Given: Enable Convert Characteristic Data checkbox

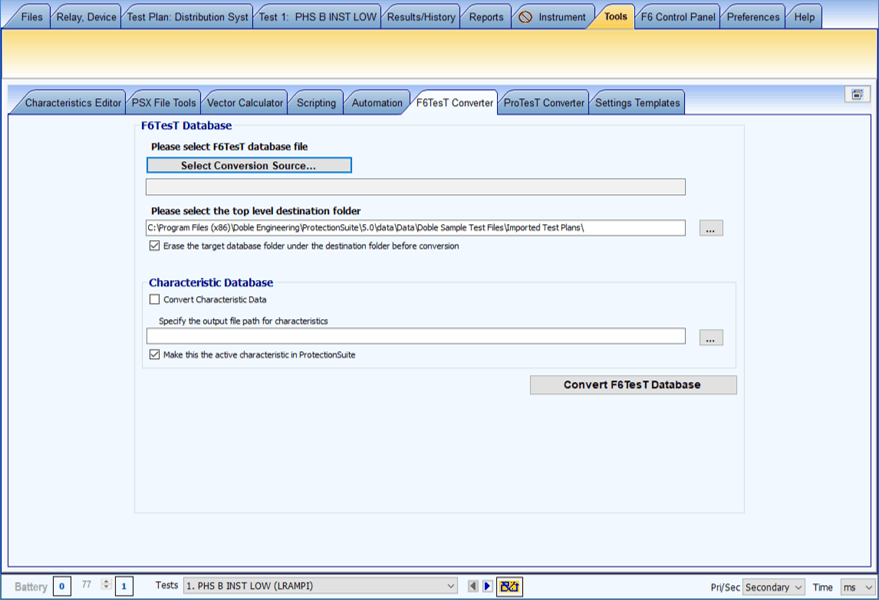Looking at the screenshot, I should 155,299.
